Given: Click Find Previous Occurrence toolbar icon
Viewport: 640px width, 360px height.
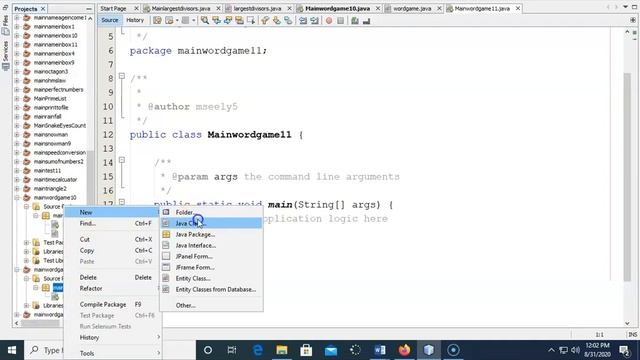Looking at the screenshot, I should [x=216, y=20].
